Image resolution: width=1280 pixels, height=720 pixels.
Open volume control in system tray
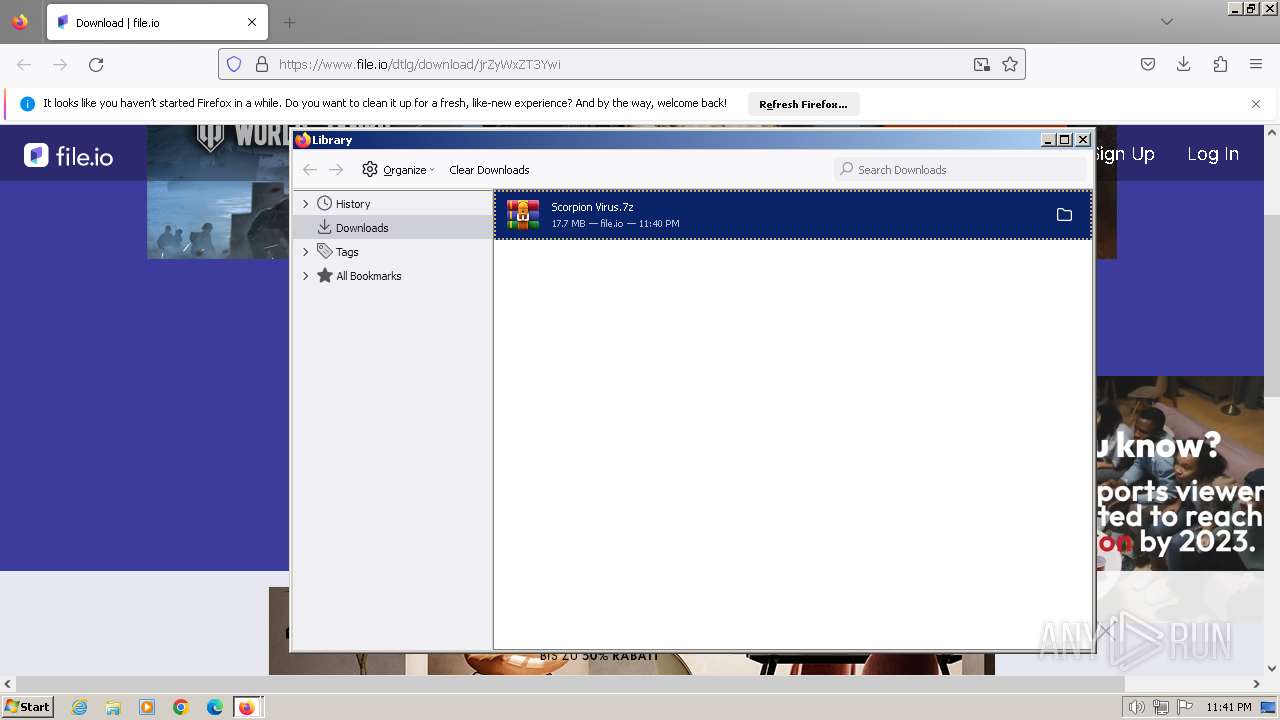pos(1136,707)
